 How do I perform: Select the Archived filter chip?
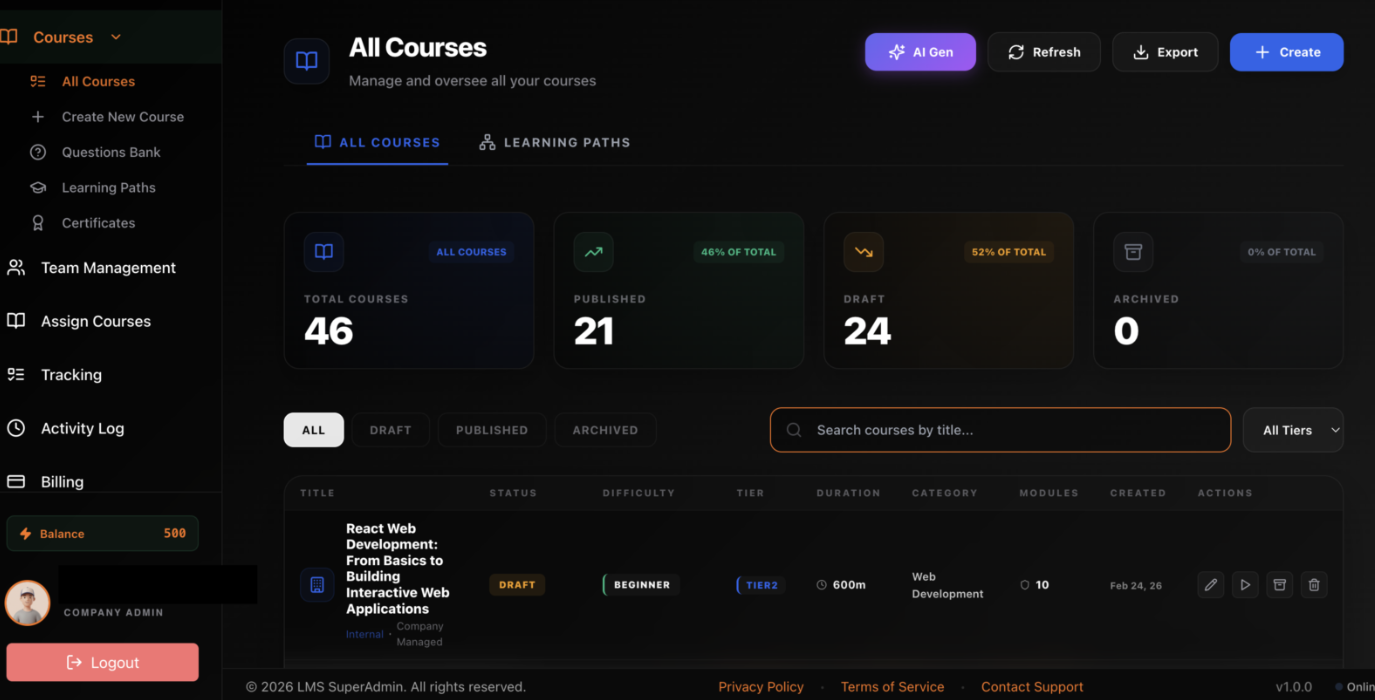[x=604, y=429]
